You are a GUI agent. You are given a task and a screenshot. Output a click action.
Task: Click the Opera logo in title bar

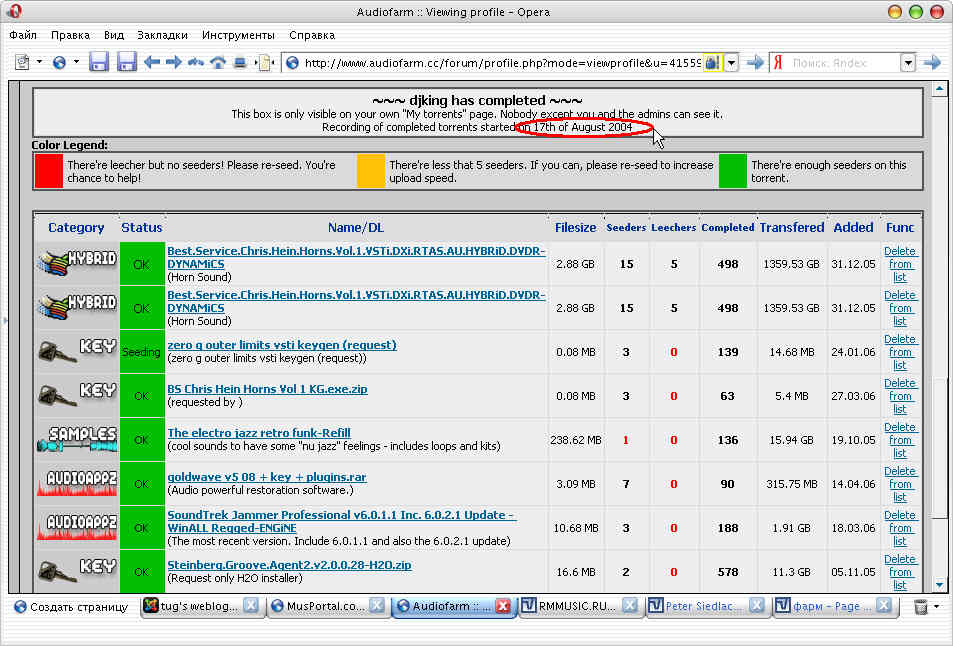click(x=15, y=11)
